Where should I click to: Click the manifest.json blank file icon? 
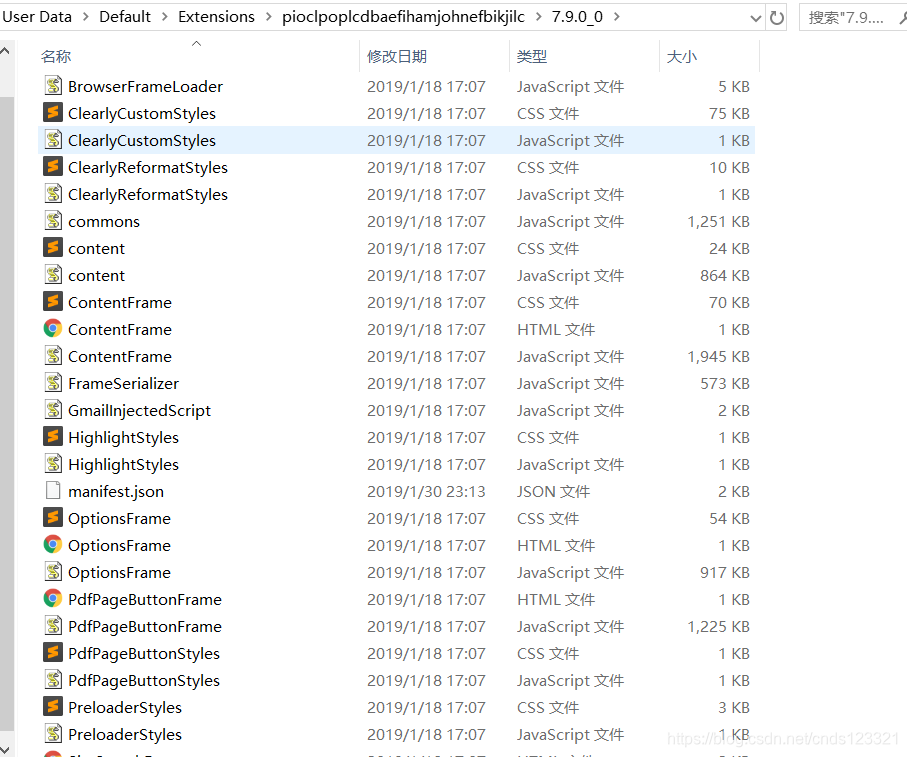53,490
